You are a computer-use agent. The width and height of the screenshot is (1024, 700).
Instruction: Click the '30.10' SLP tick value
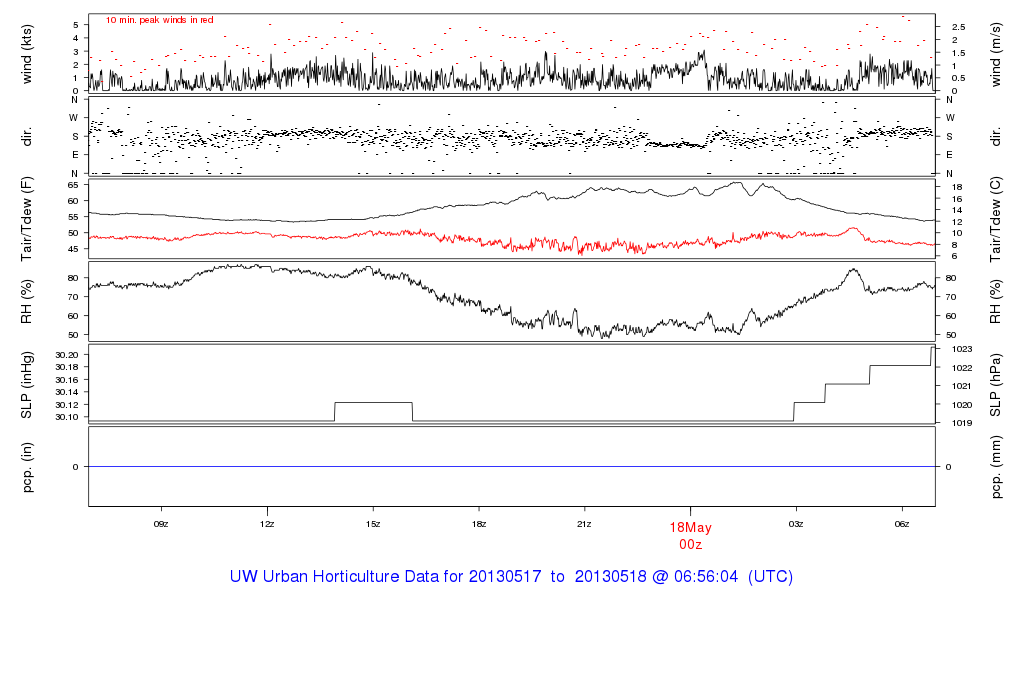[x=67, y=417]
